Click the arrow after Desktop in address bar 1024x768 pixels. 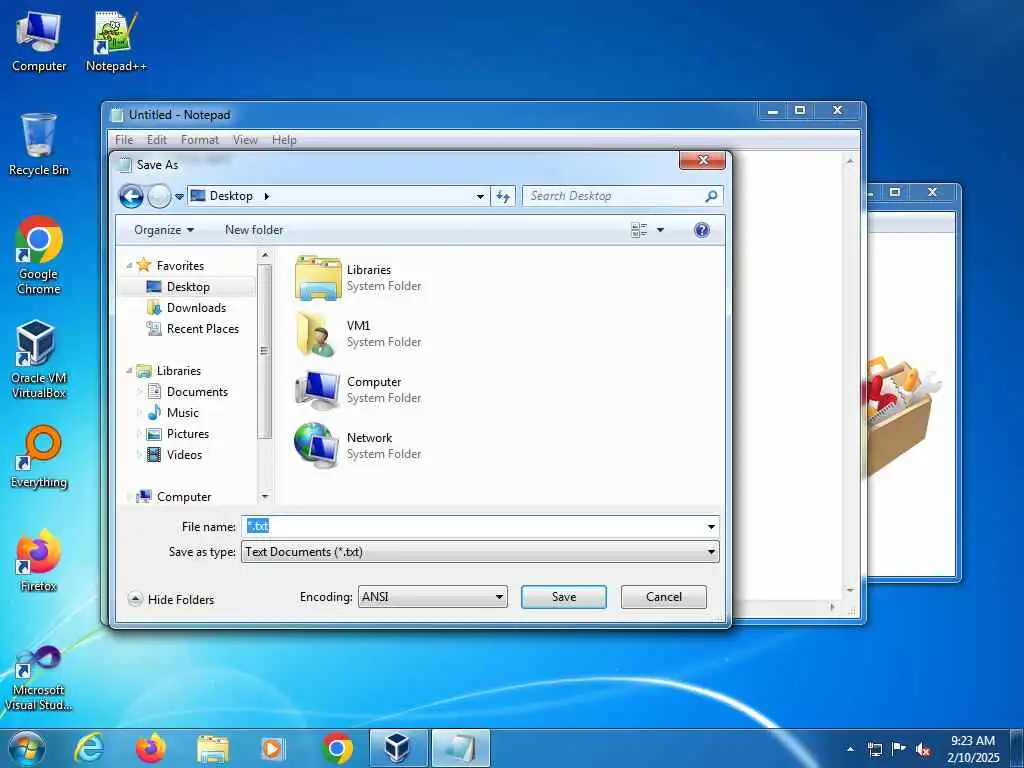[x=266, y=196]
